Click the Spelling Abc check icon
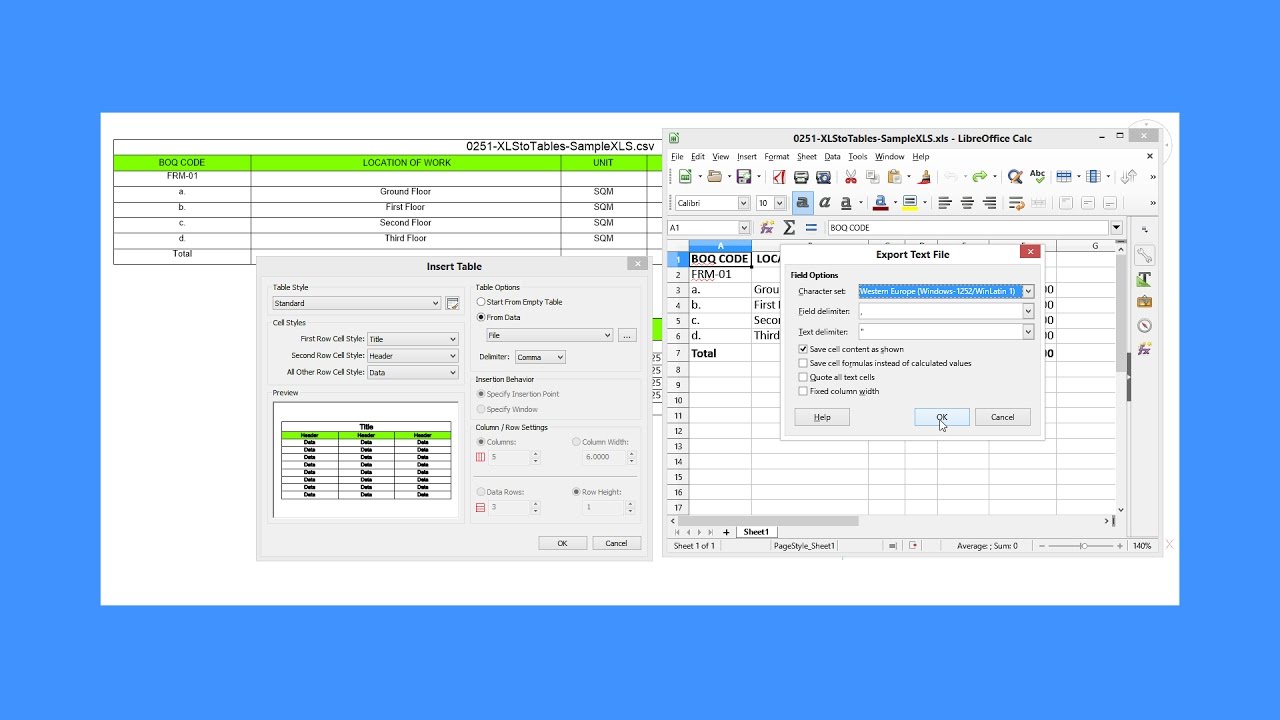This screenshot has height=720, width=1280. pyautogui.click(x=1038, y=177)
